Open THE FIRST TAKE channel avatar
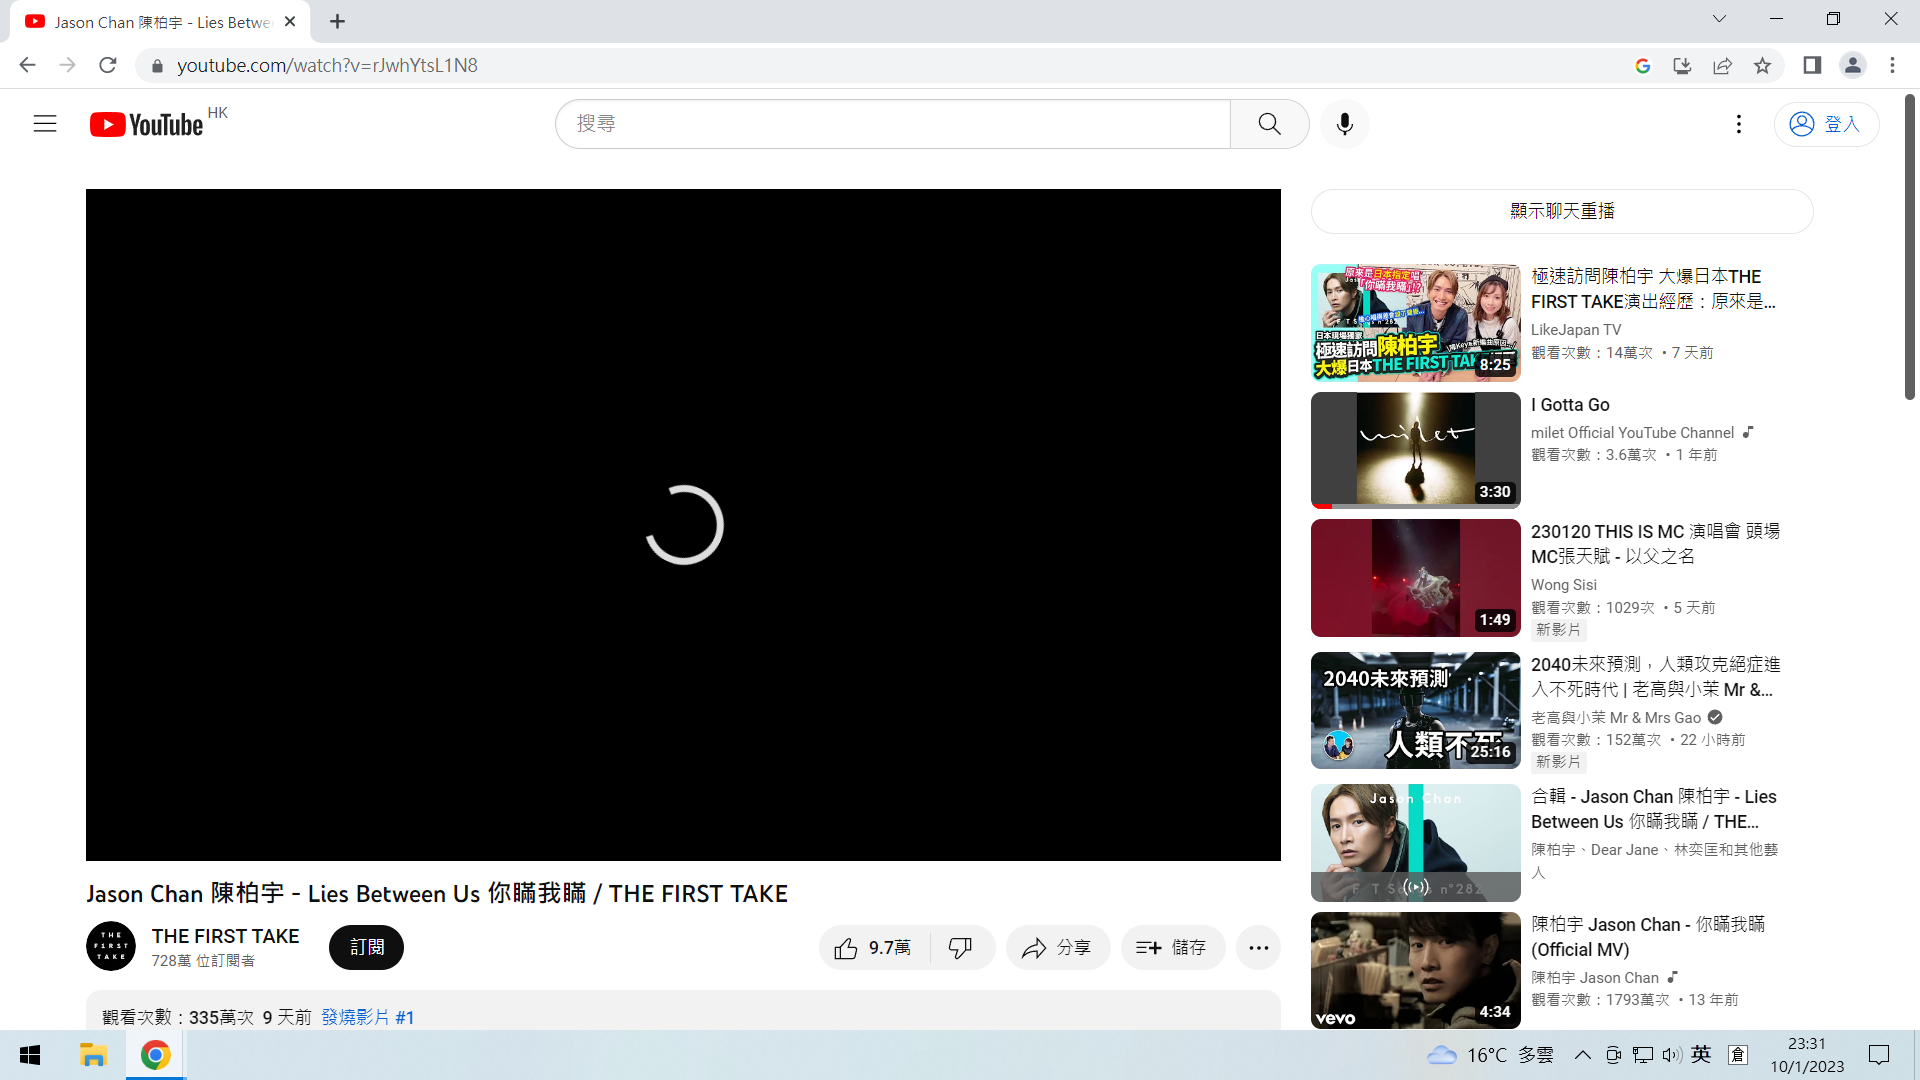 (111, 946)
